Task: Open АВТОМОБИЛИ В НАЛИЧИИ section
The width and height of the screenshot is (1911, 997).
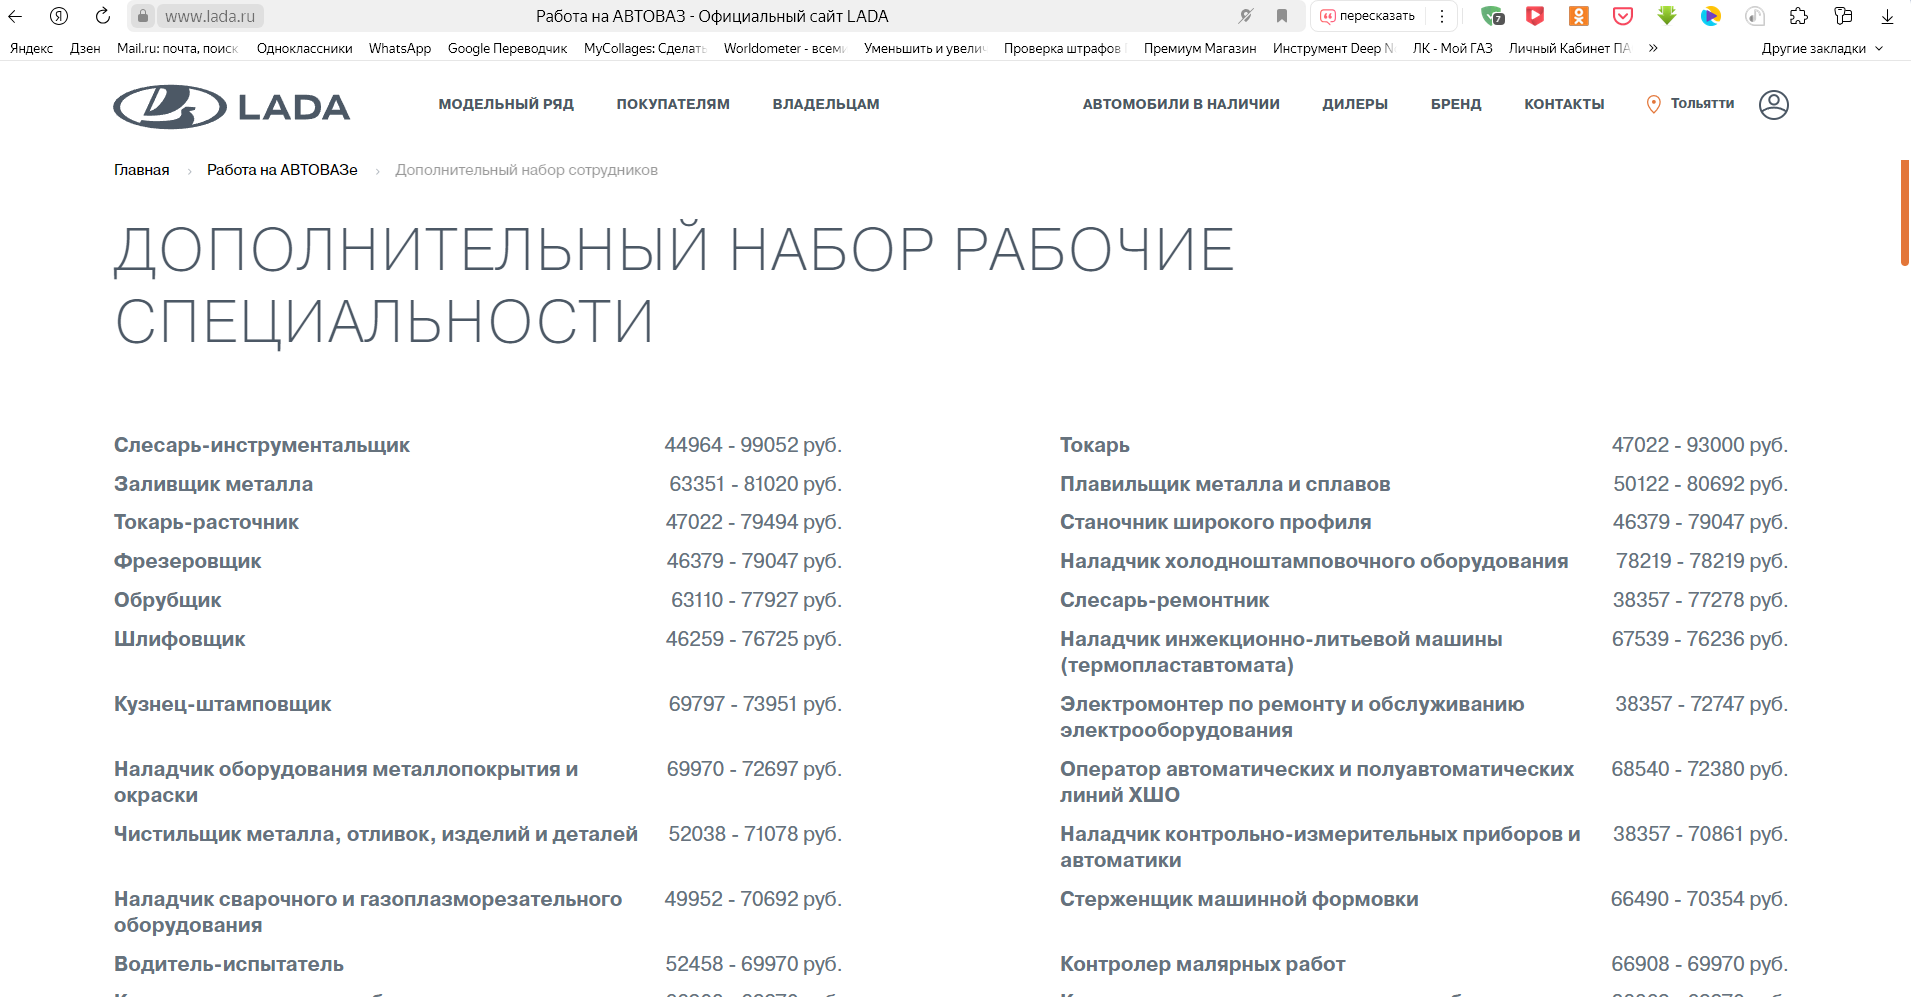Action: click(x=1181, y=104)
